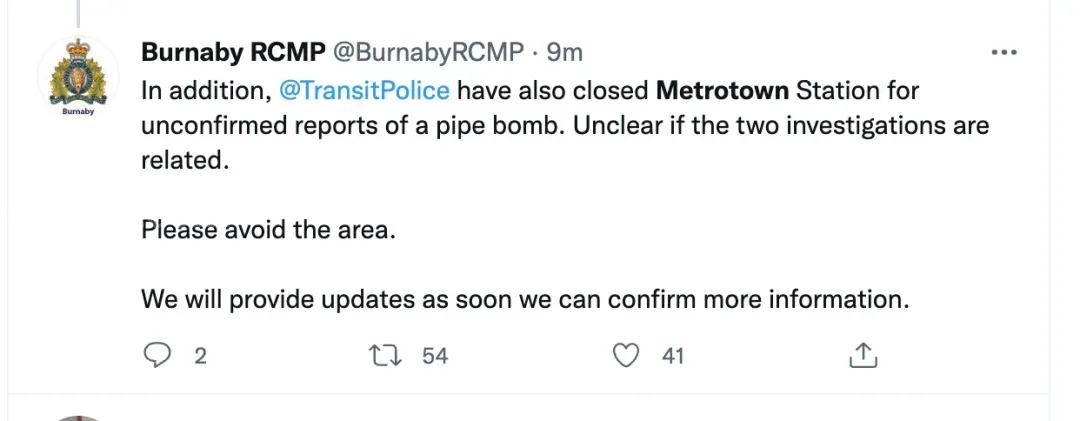The height and width of the screenshot is (421, 1080).
Task: Click the partial avatar of the next tweet
Action: (77, 417)
